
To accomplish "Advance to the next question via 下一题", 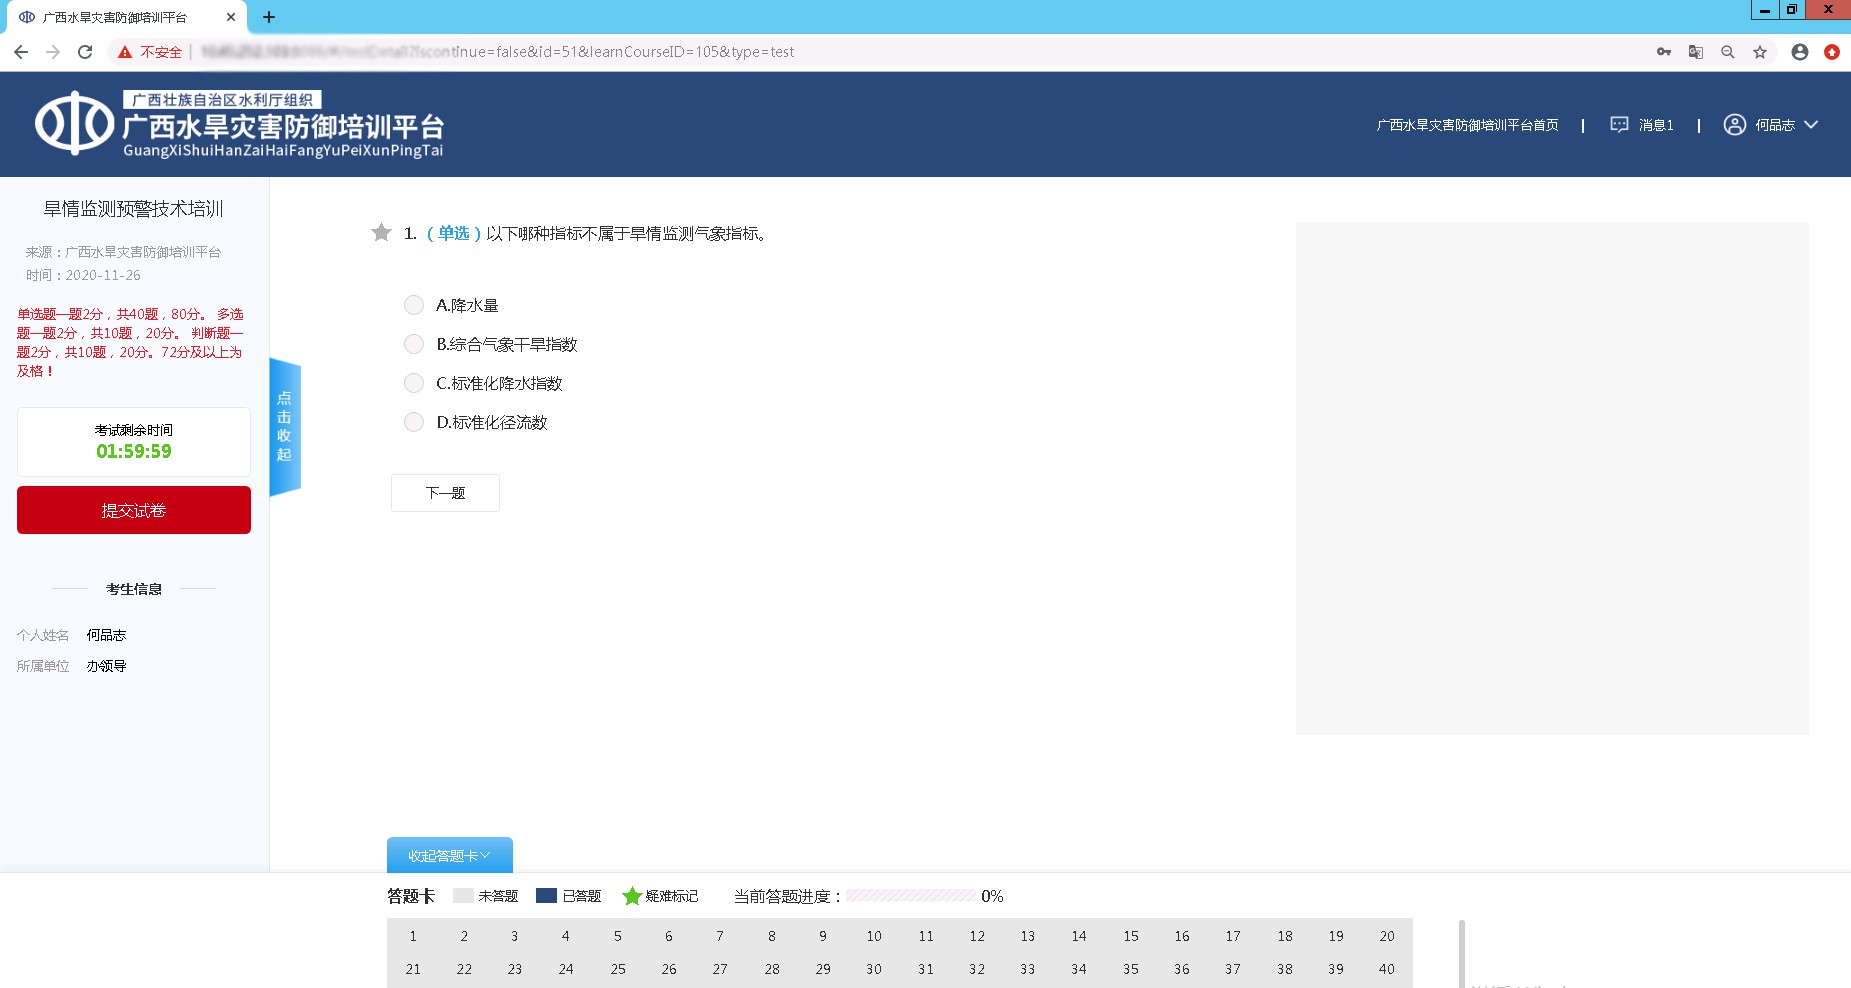I will 444,492.
